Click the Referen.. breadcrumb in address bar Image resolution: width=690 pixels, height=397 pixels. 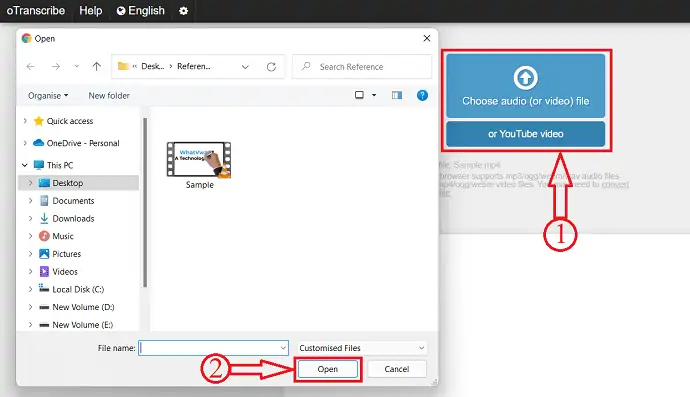click(x=194, y=66)
